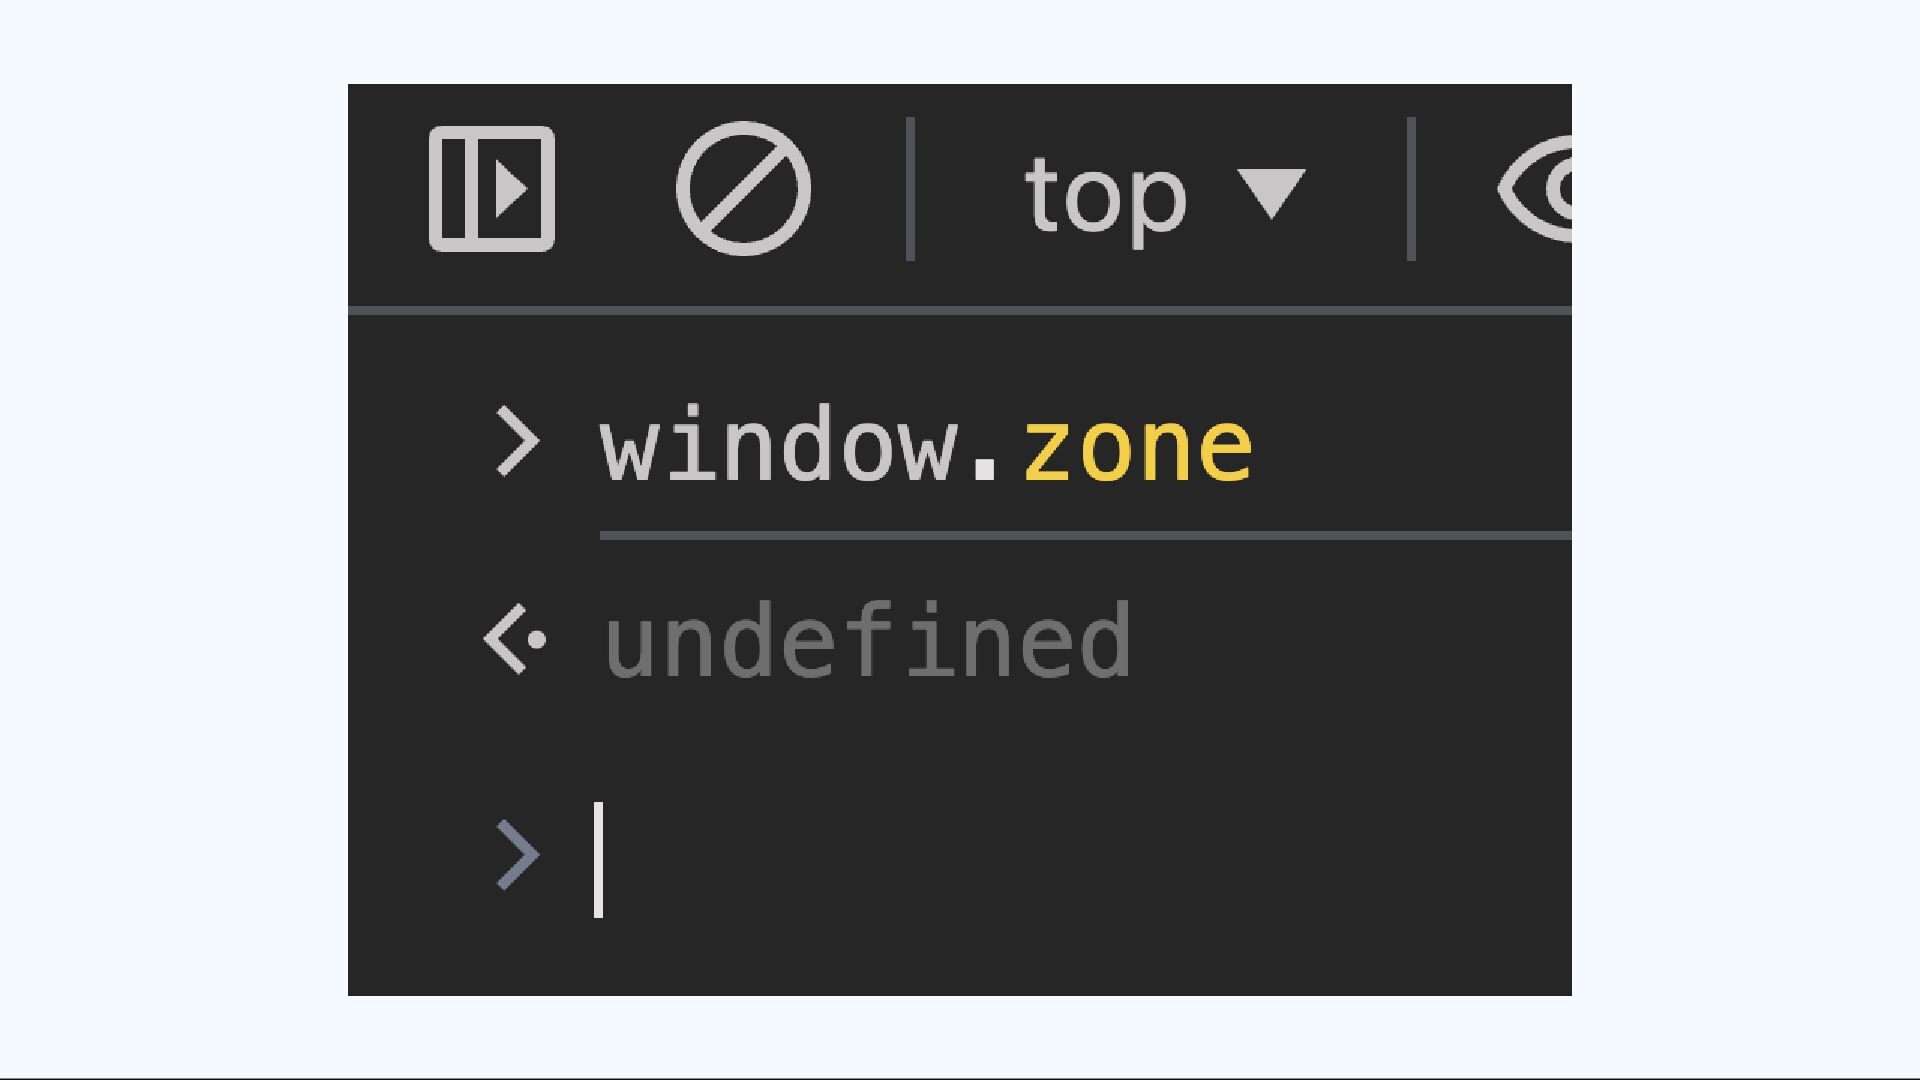Select the yellow 'zone' property text

(x=1138, y=447)
